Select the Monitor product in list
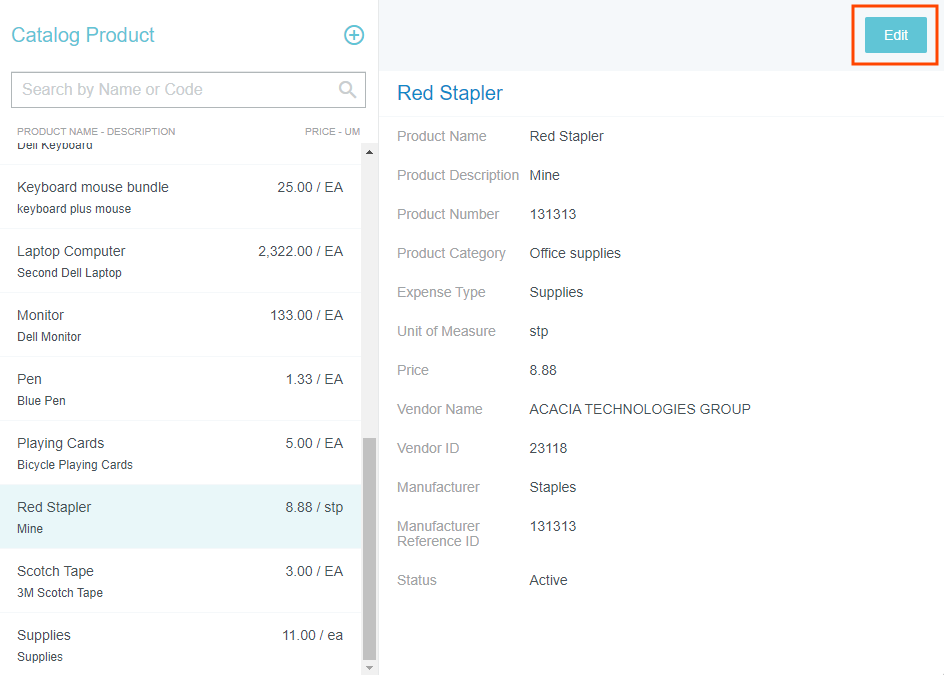 pos(180,325)
